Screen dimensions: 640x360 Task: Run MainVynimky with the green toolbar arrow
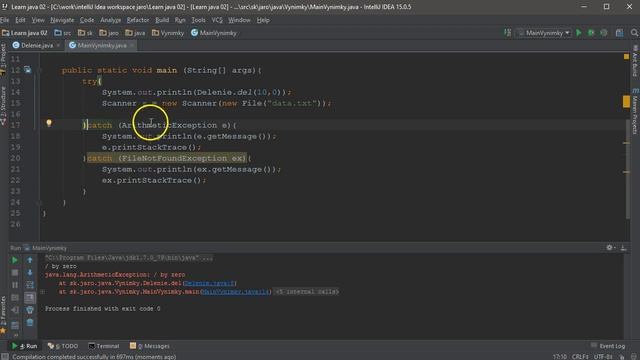pos(578,33)
